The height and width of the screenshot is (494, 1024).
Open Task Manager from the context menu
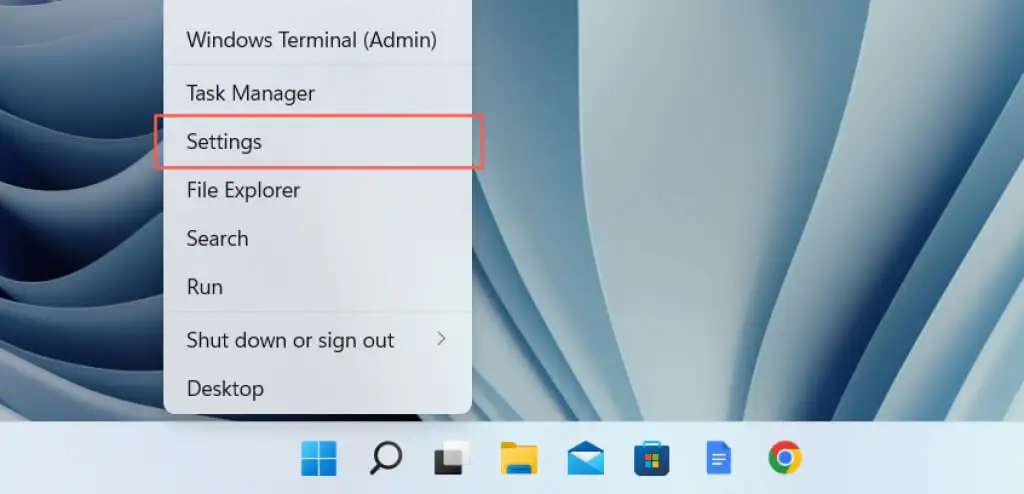click(250, 93)
